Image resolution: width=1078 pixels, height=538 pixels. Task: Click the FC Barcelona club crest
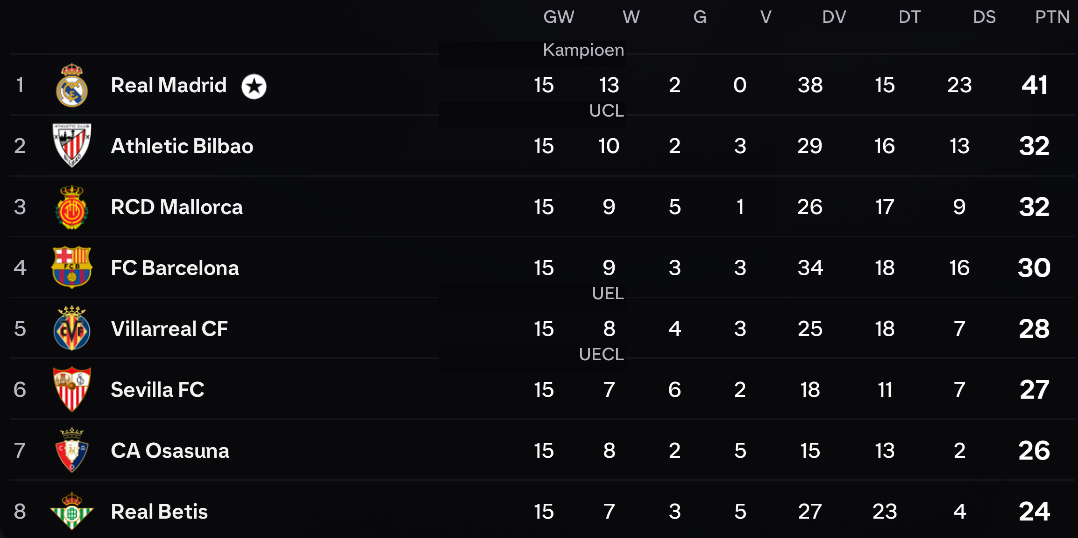click(72, 267)
